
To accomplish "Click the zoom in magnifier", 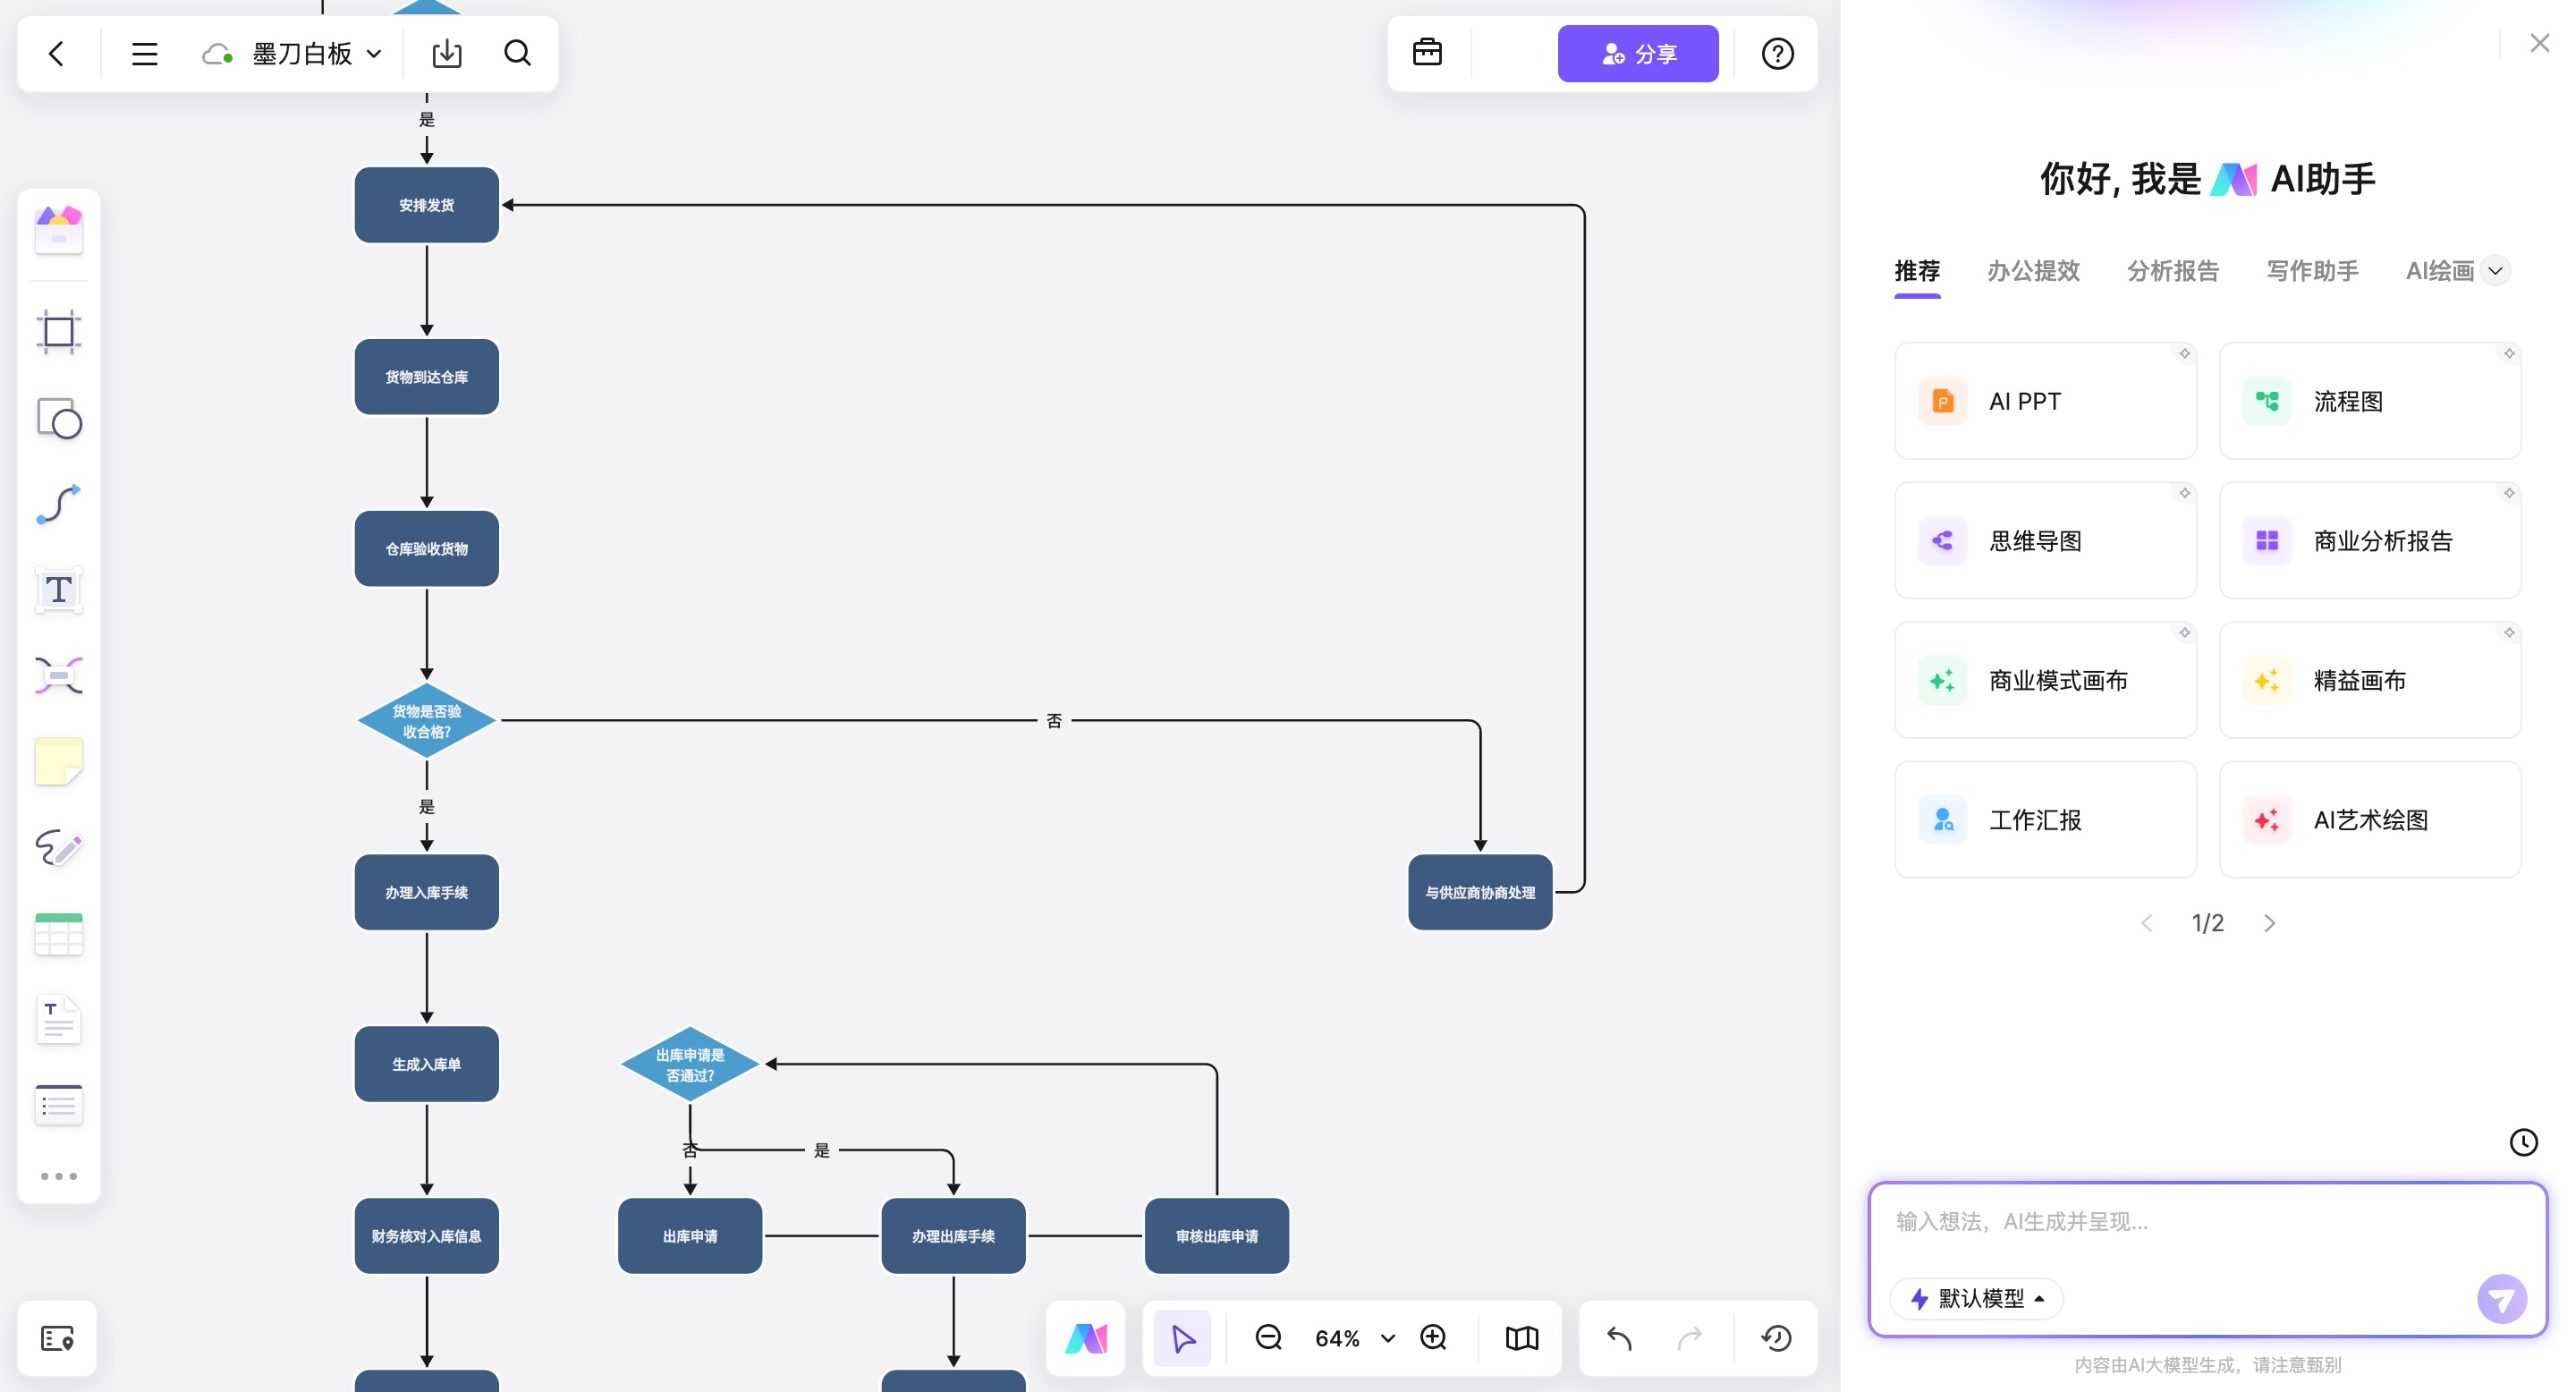I will 1433,1338.
